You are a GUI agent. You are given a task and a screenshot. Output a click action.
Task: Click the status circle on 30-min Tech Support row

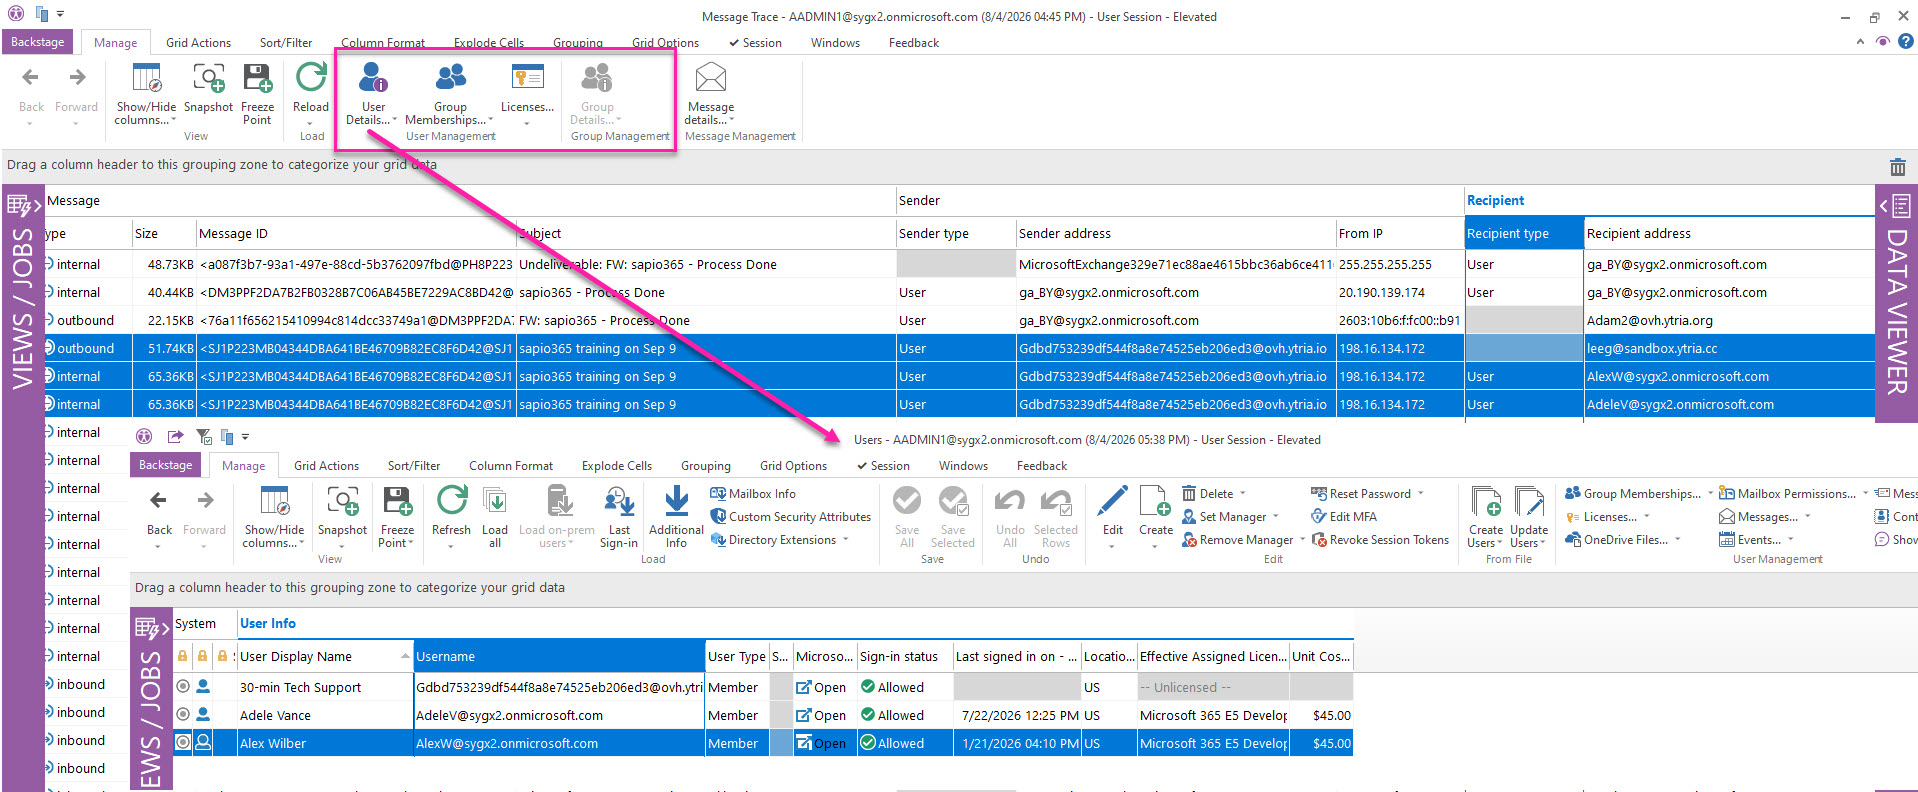[x=183, y=687]
